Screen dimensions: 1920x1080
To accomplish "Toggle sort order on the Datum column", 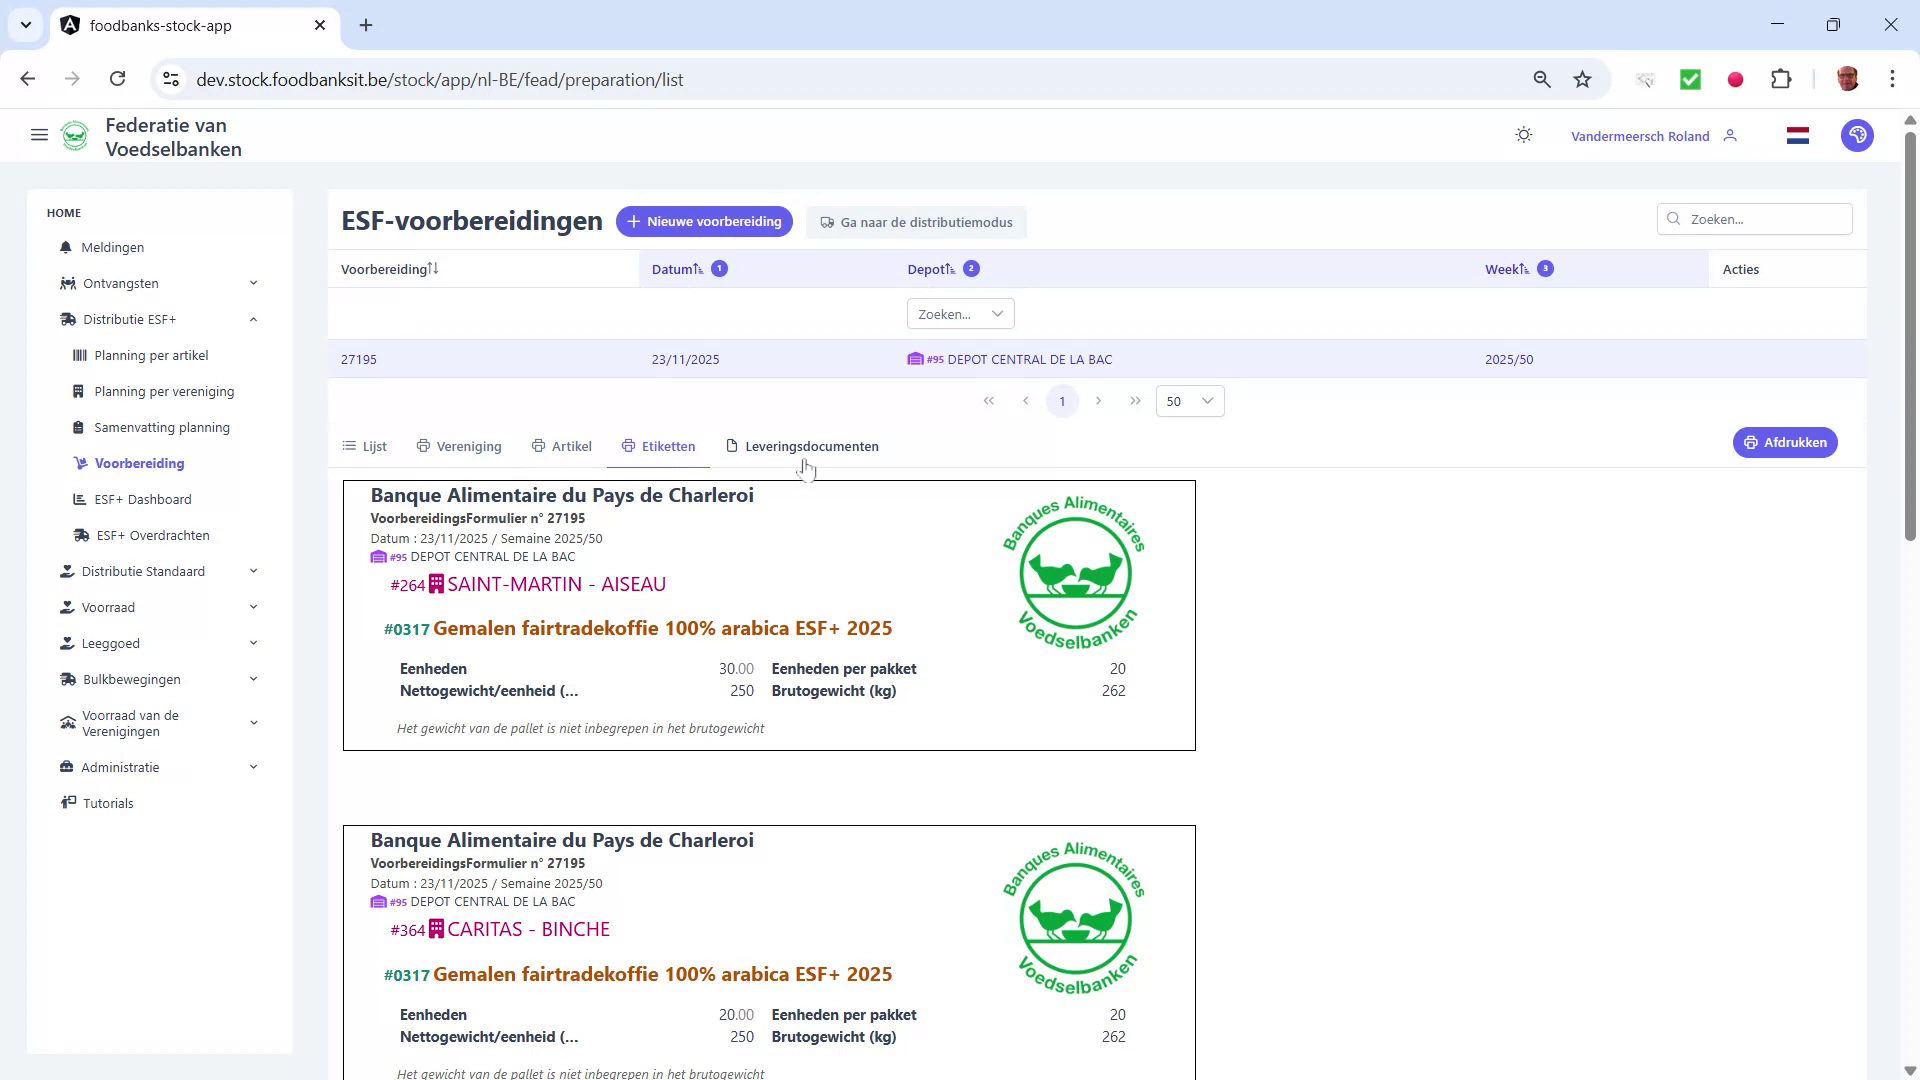I will click(x=697, y=268).
